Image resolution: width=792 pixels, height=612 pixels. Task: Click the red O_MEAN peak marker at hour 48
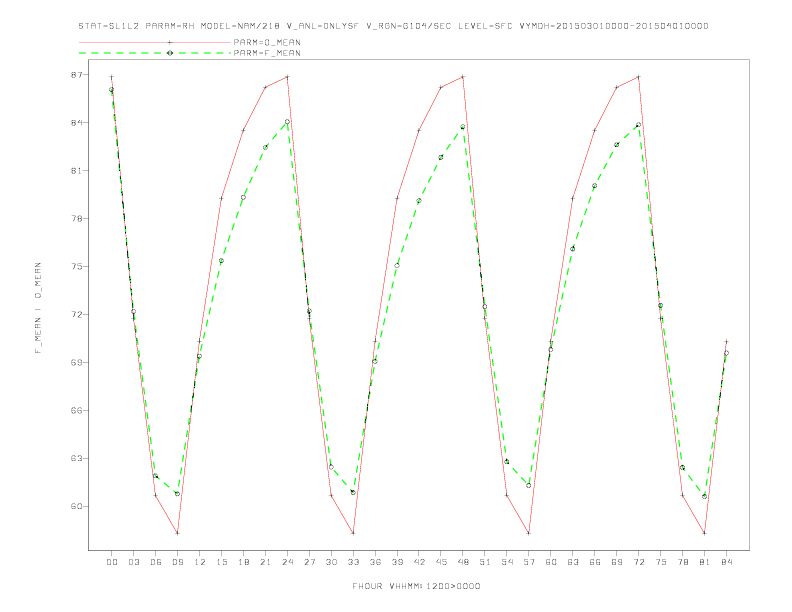tap(463, 77)
